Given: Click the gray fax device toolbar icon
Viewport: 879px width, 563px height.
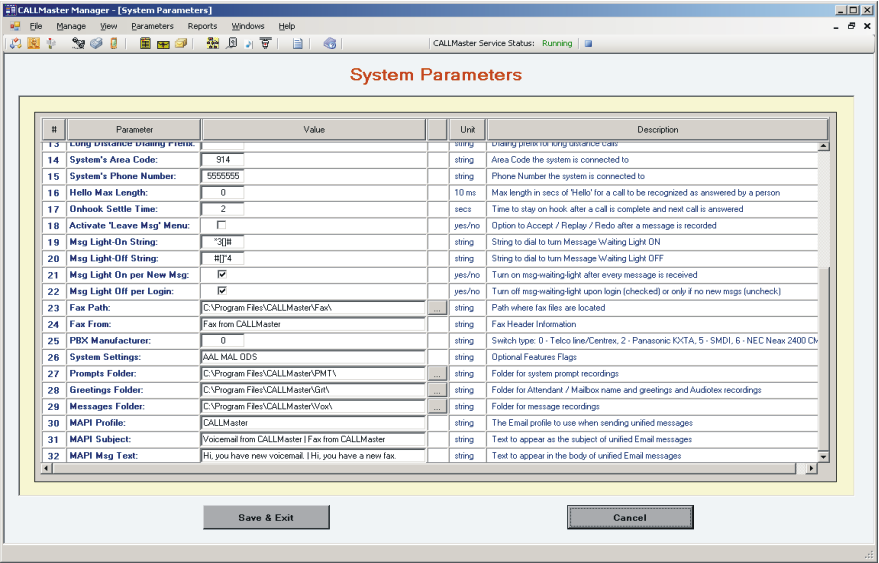Looking at the screenshot, I should point(96,43).
